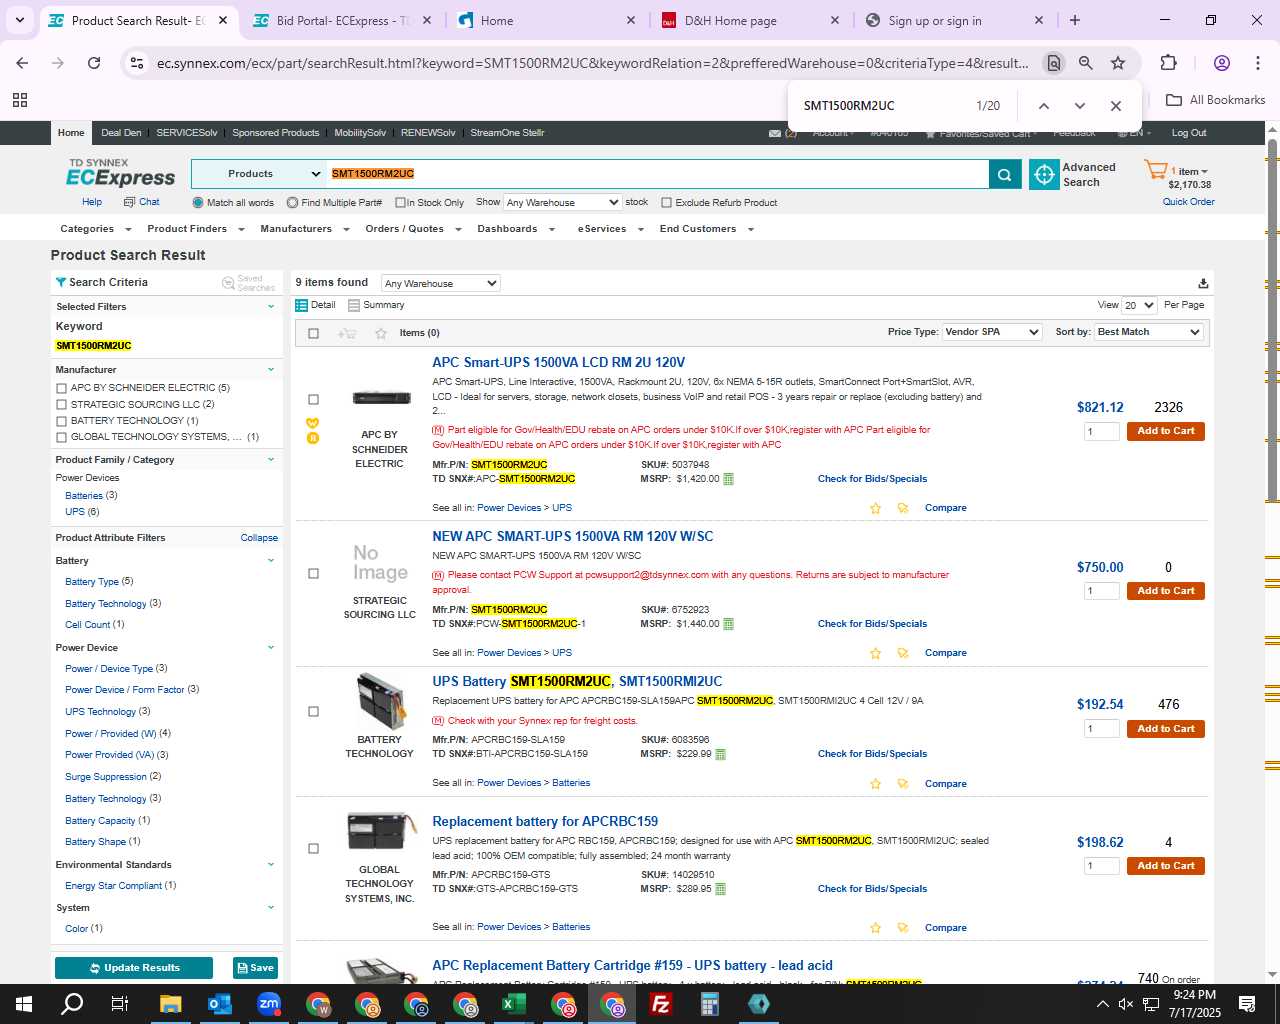The image size is (1280, 1024).
Task: Click Update Results button
Action: tap(134, 968)
